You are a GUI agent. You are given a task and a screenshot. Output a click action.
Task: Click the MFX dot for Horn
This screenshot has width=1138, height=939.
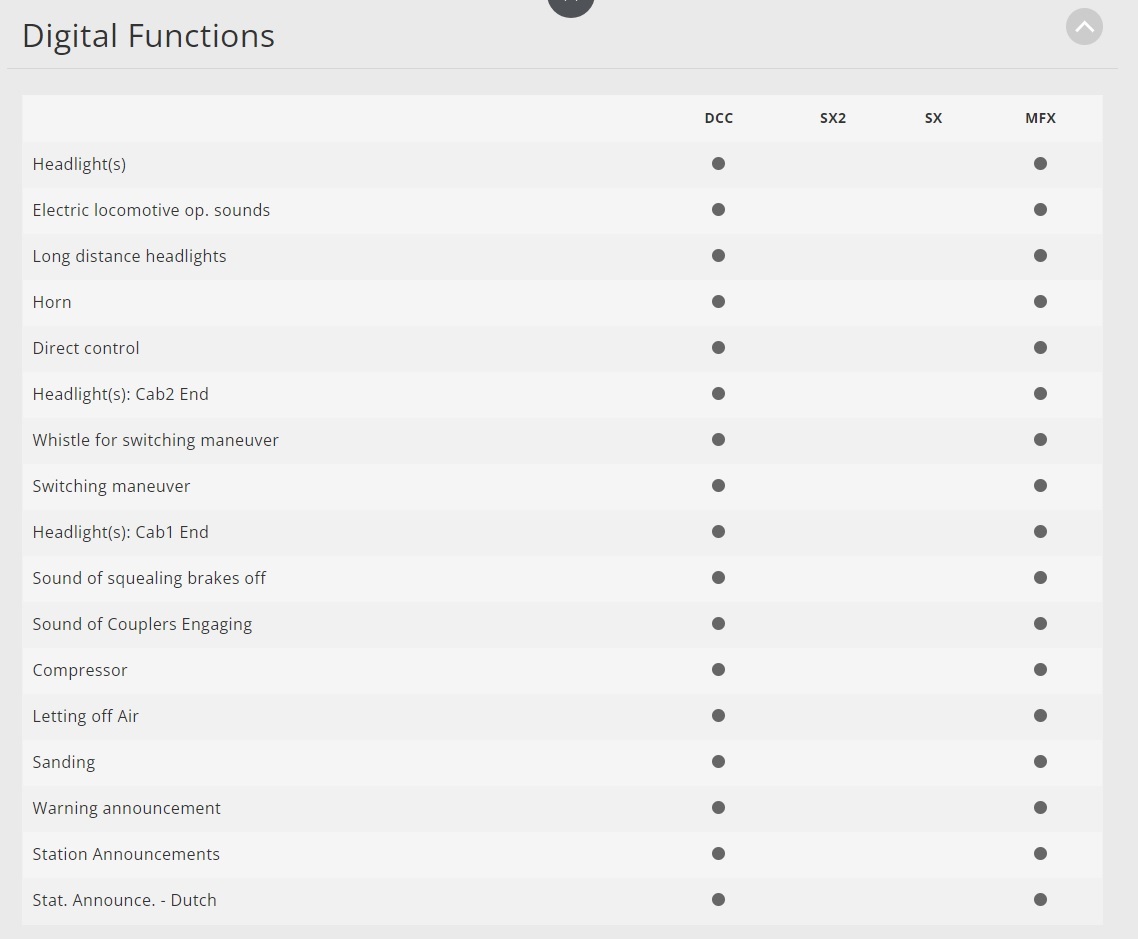[1040, 302]
